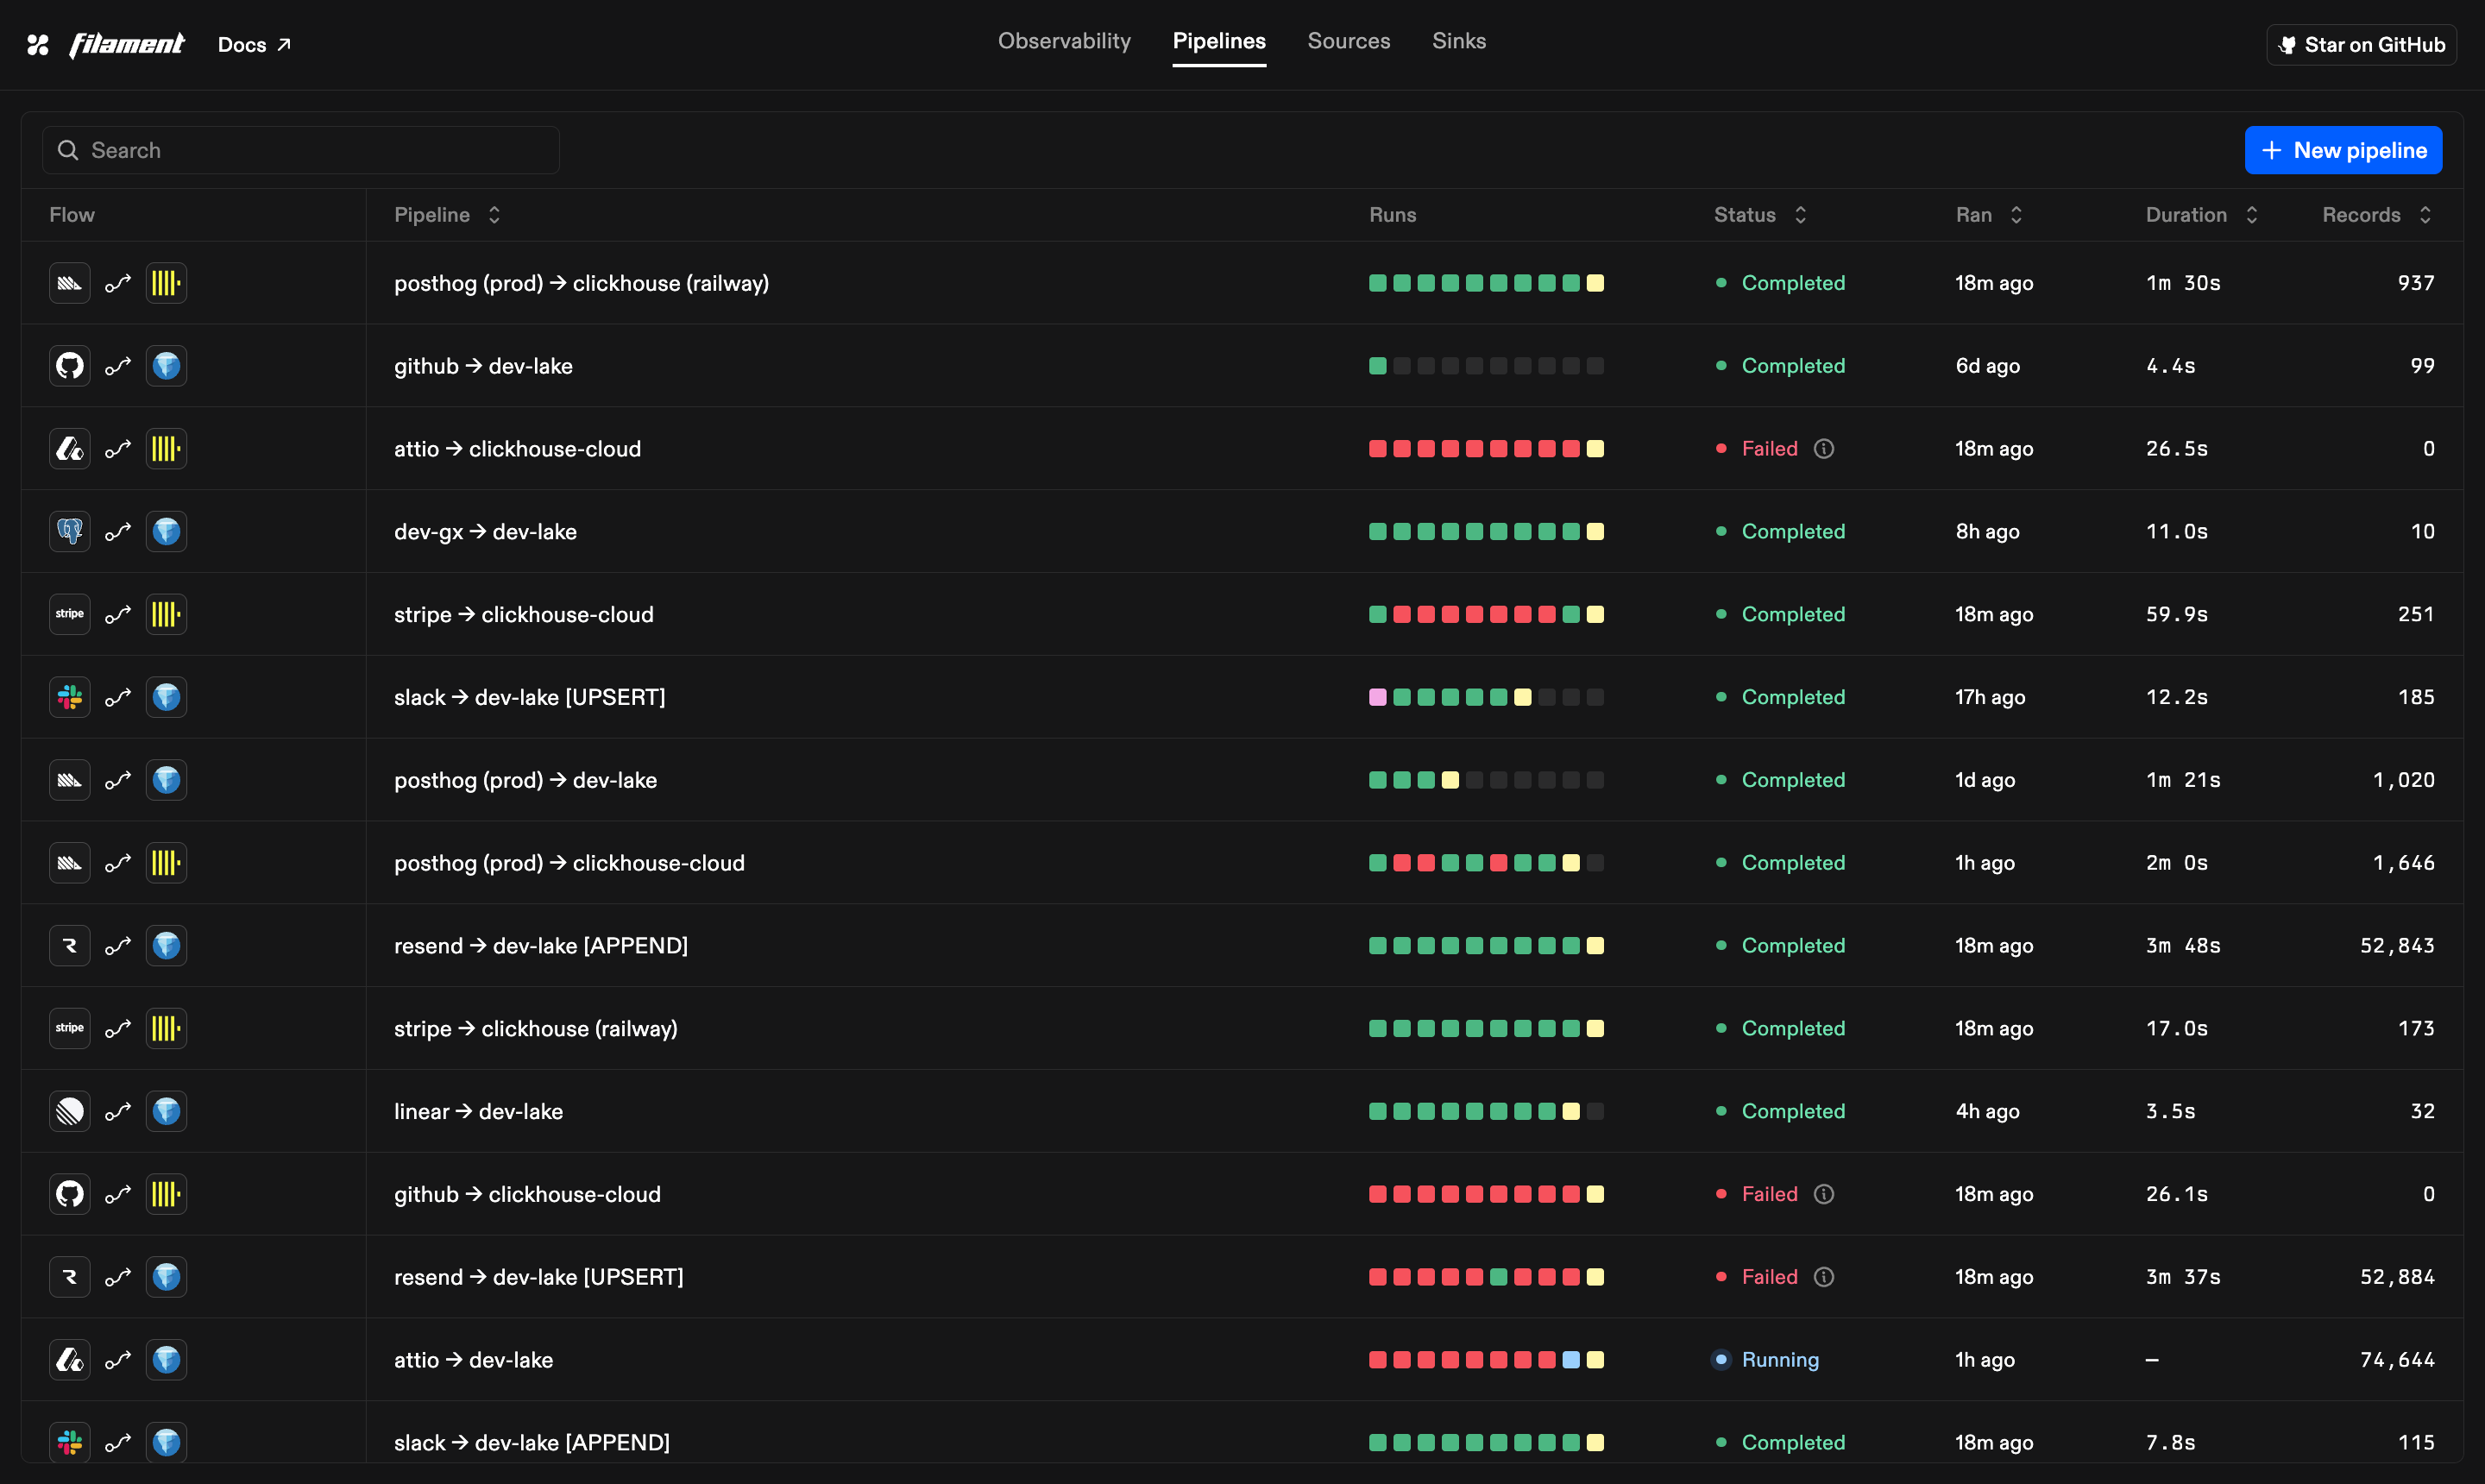
Task: Click PostHog source icon in posthog dev-lake row
Action: 70,780
